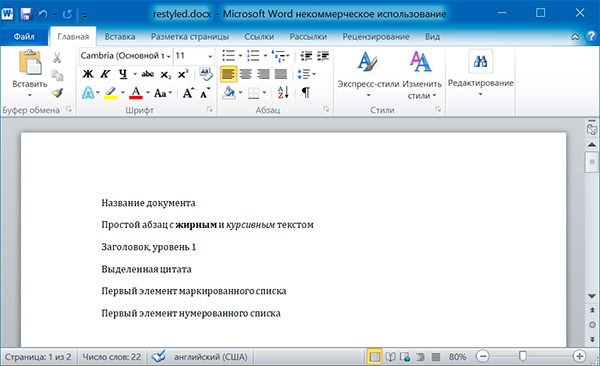Open the Файл tab
This screenshot has width=600, height=366.
coord(24,36)
